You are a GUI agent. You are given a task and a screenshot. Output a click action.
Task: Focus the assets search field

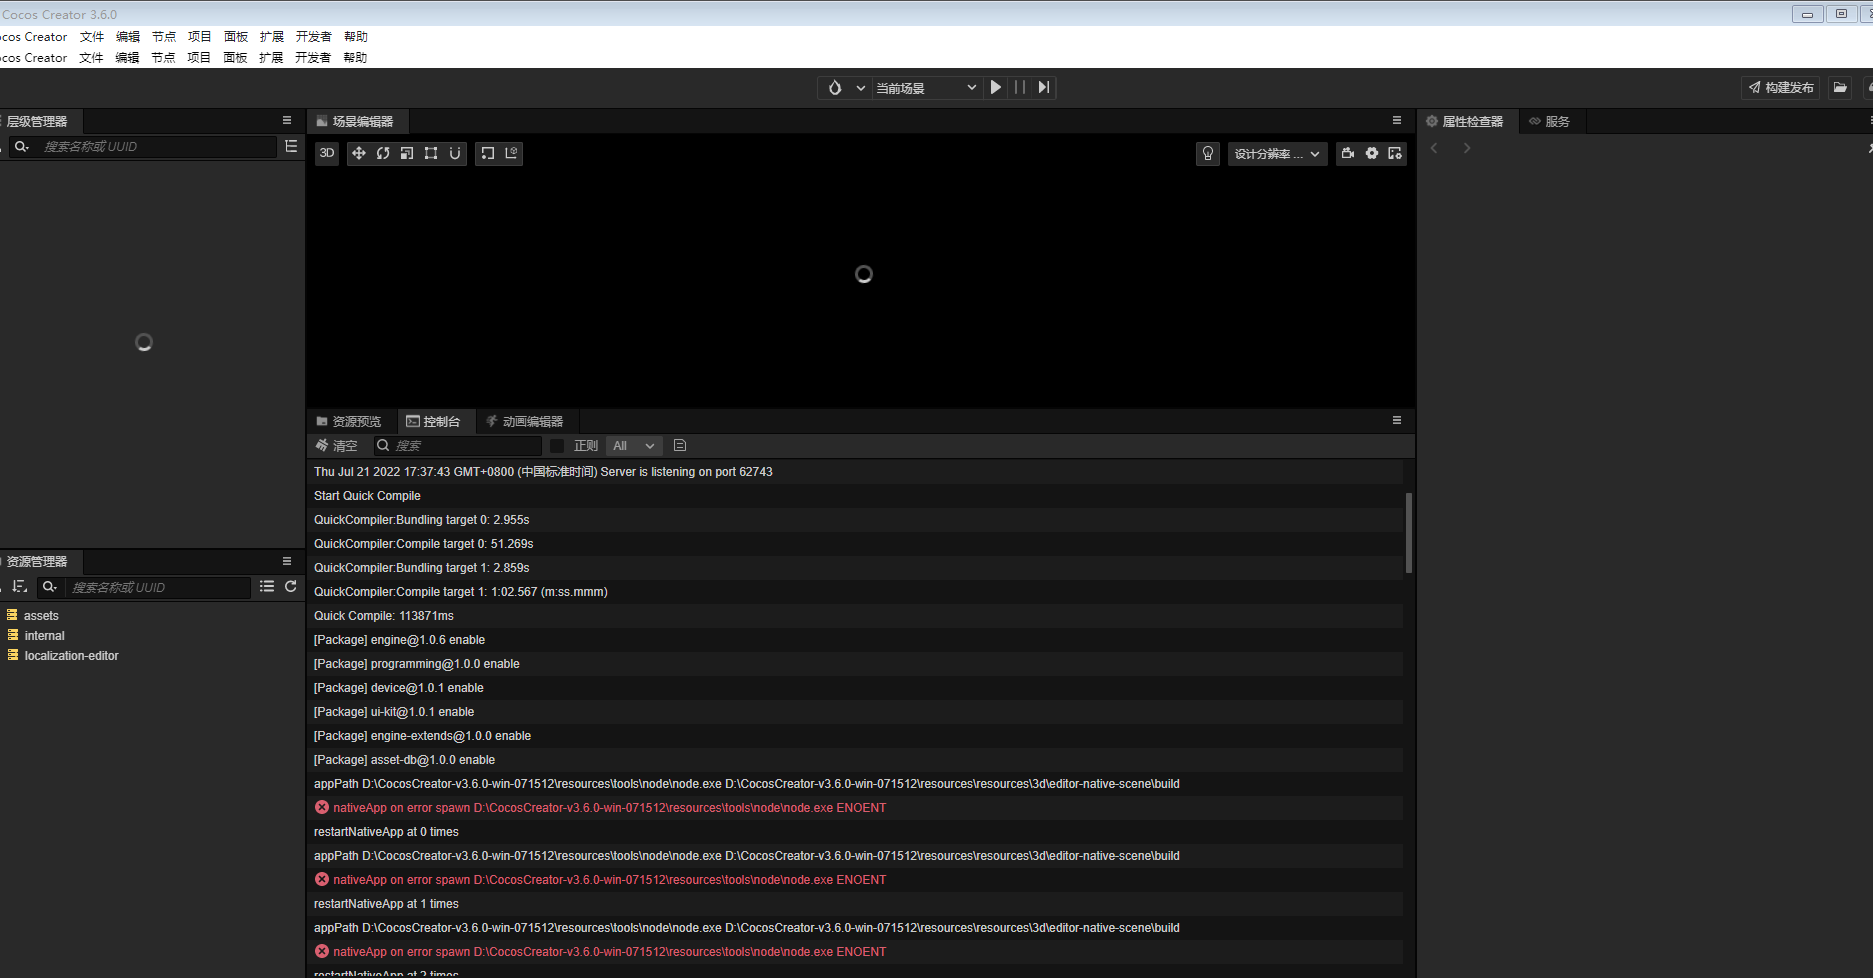click(158, 587)
